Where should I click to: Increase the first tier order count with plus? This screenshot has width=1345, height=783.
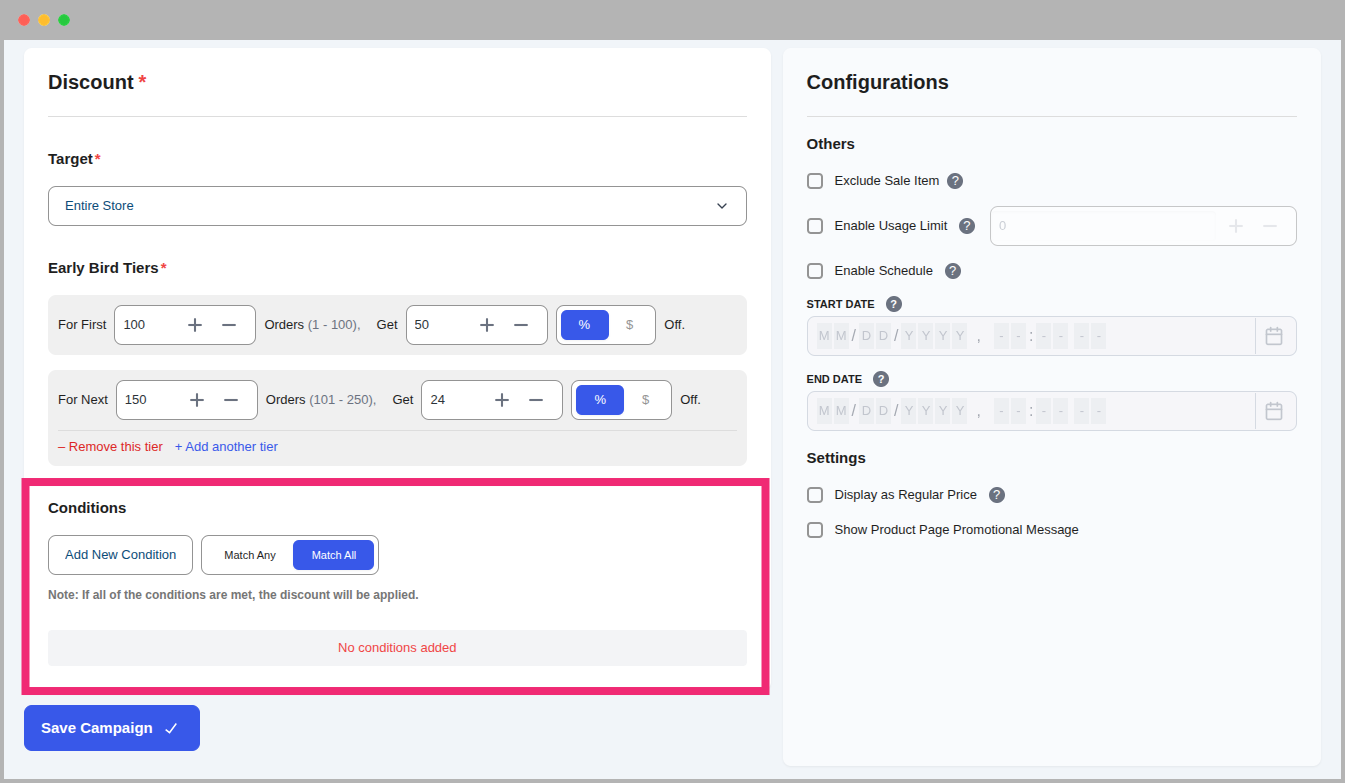(x=195, y=324)
